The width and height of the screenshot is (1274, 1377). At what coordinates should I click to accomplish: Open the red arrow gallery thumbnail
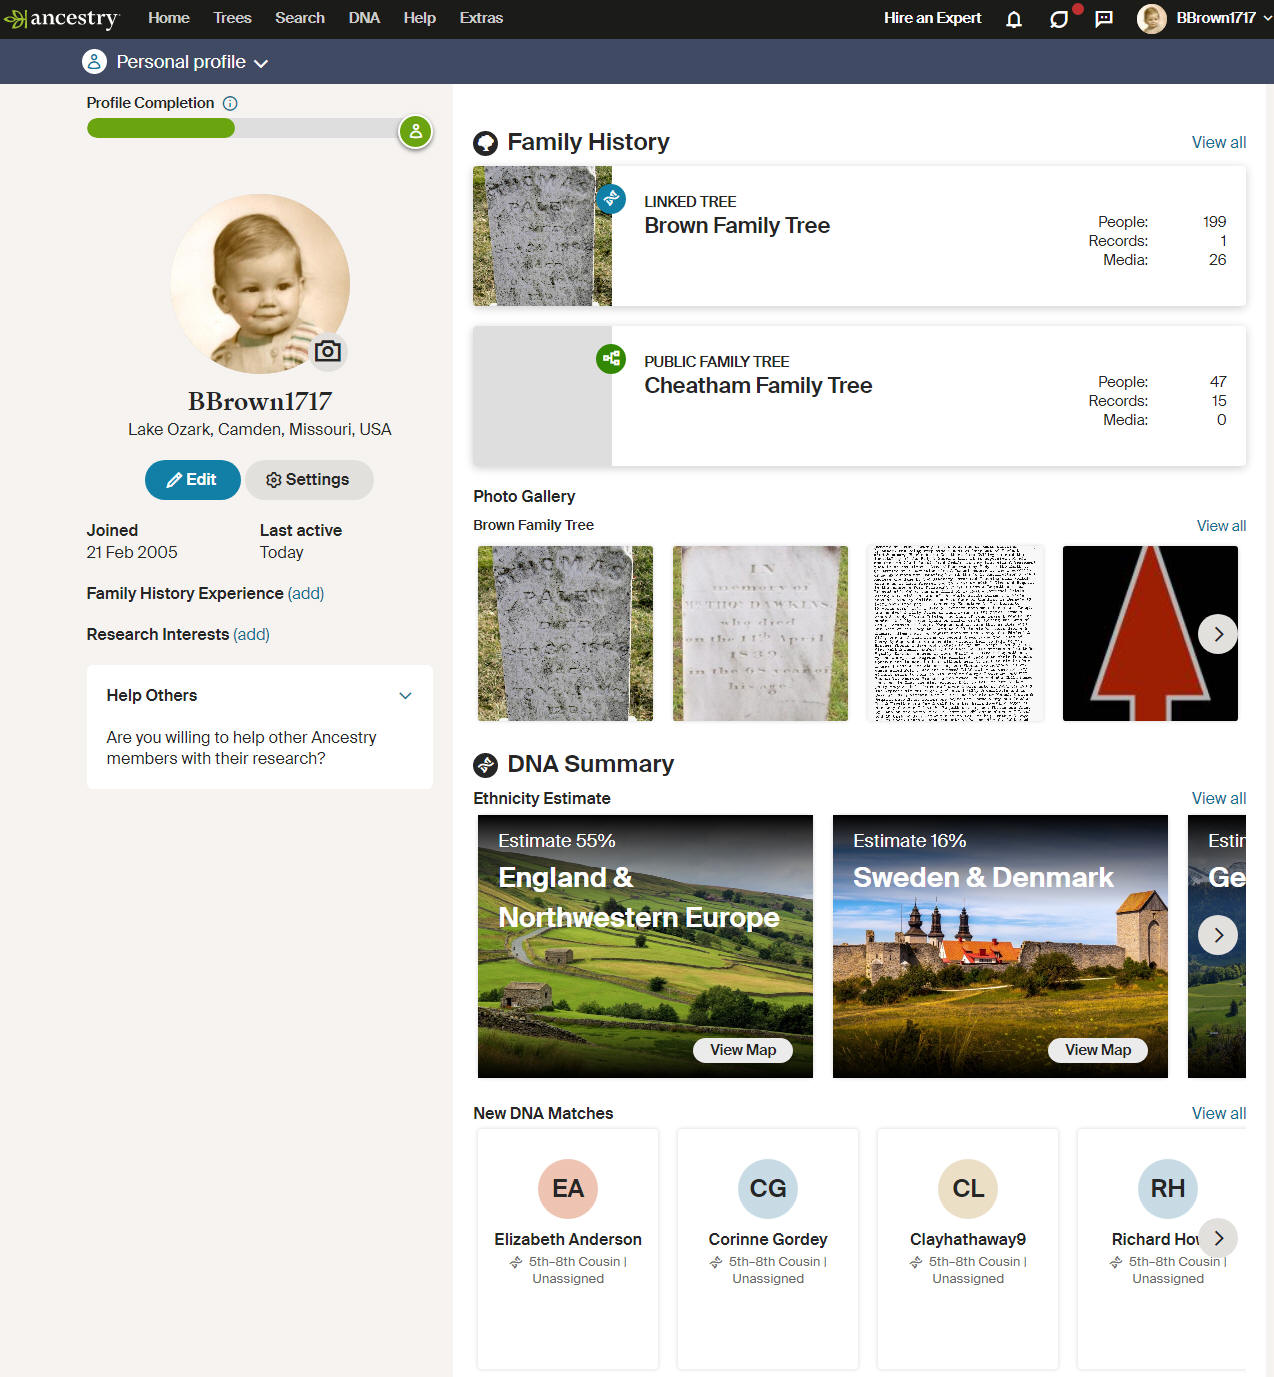[x=1150, y=633]
